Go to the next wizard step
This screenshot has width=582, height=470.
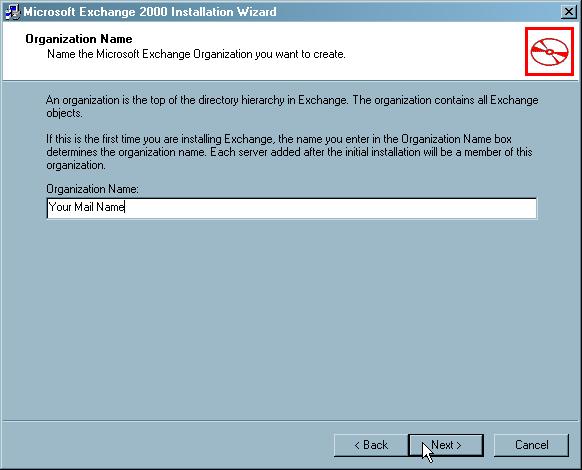click(446, 445)
